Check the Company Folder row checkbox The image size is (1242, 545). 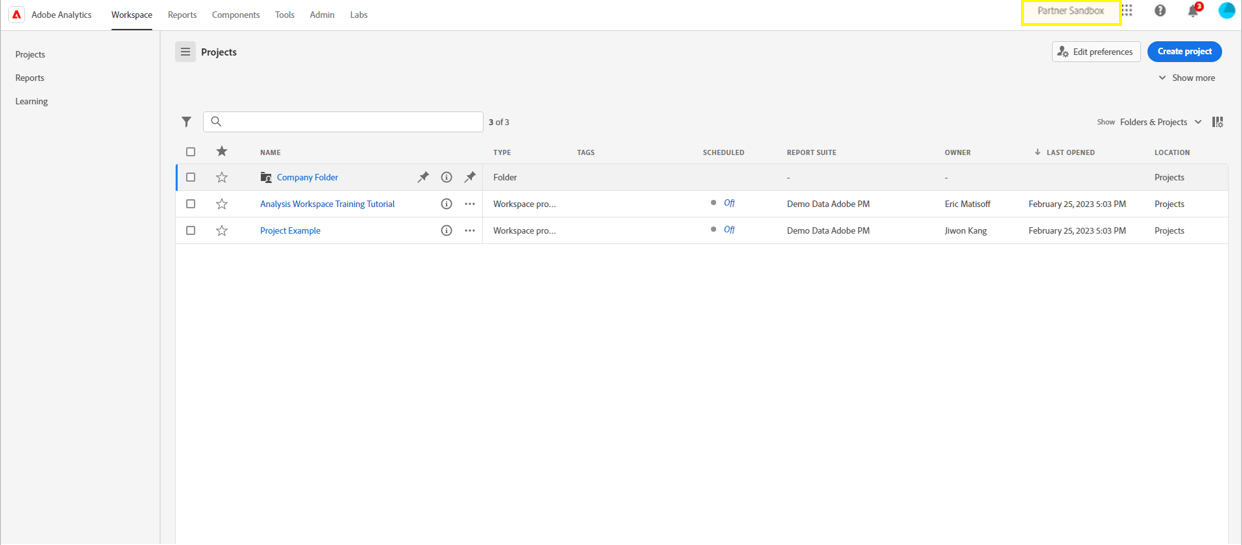191,177
